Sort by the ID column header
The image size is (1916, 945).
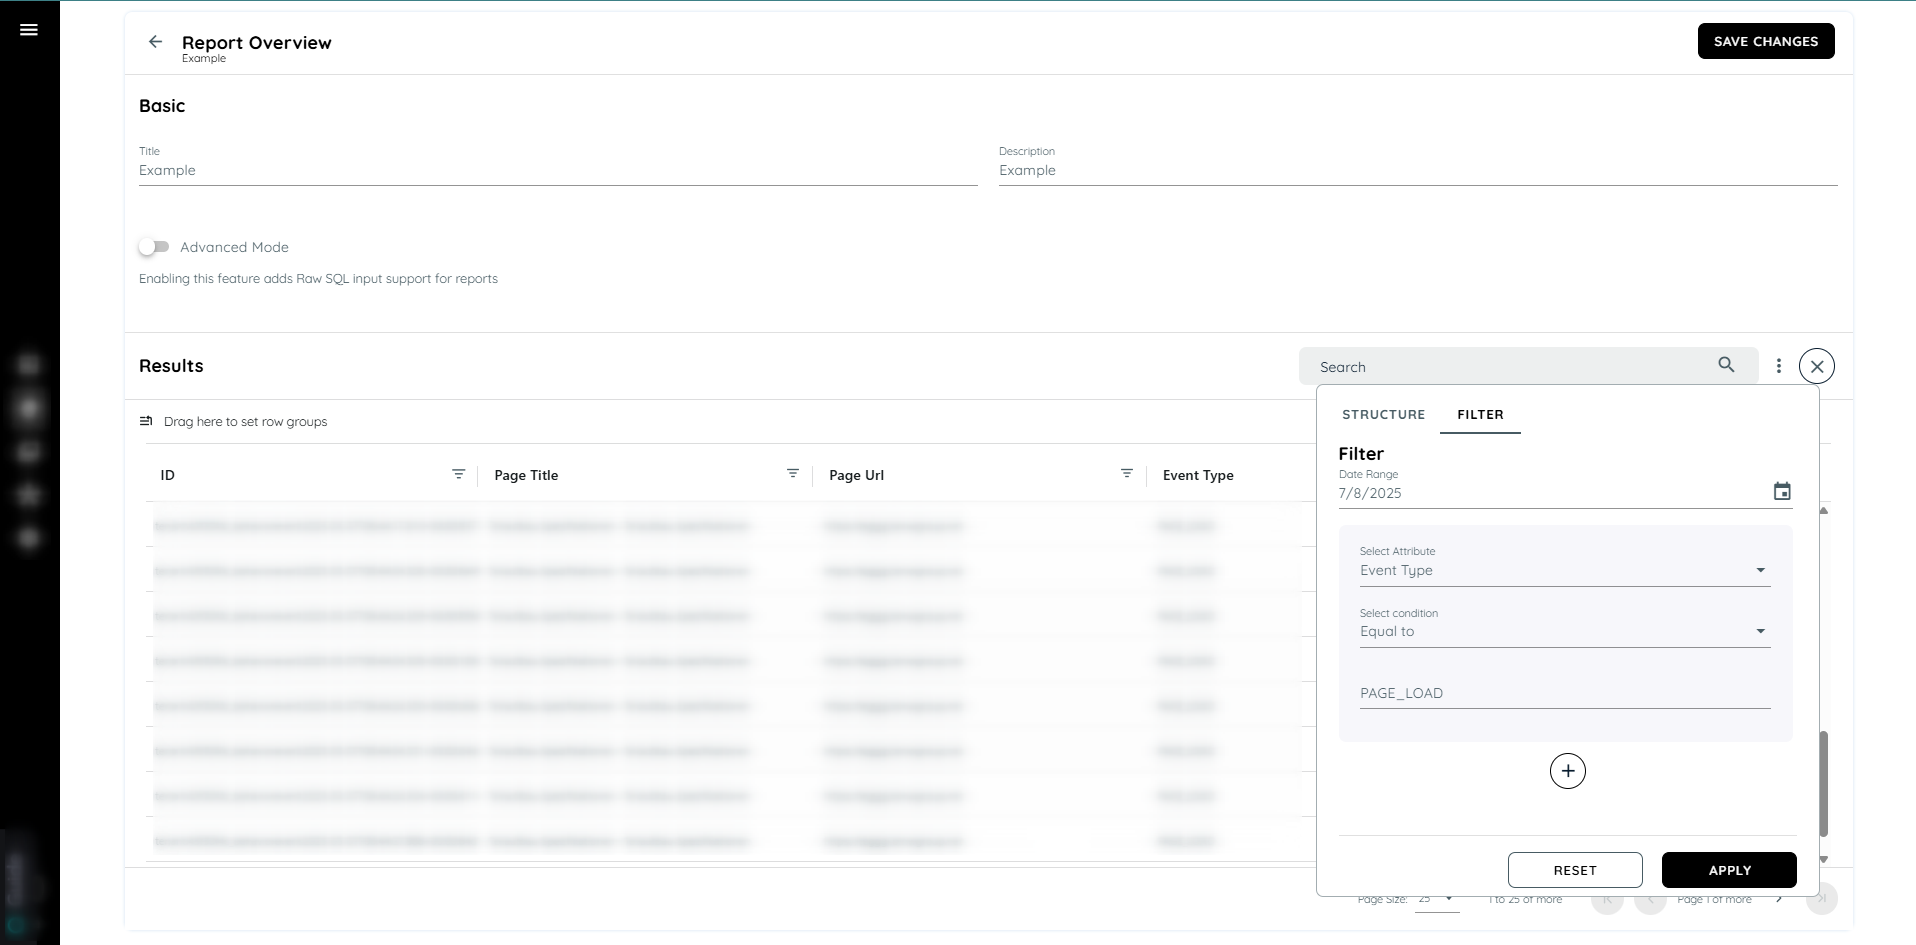[168, 475]
